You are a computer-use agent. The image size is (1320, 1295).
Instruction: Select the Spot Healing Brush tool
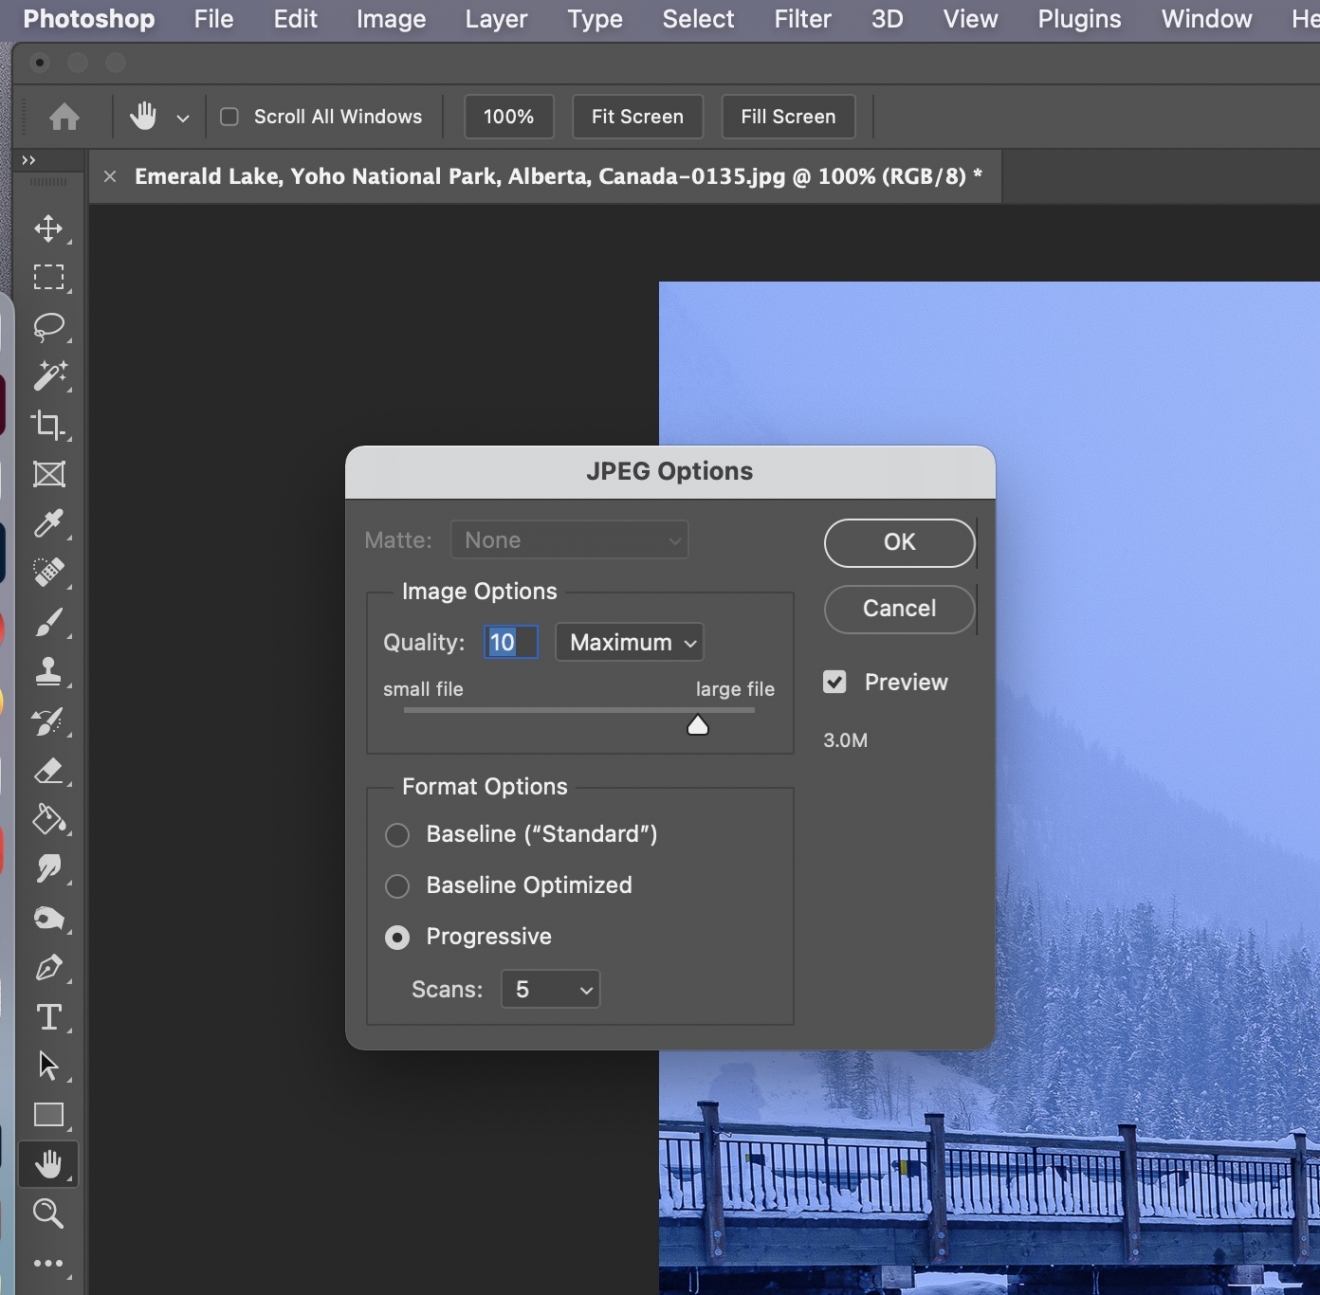48,572
